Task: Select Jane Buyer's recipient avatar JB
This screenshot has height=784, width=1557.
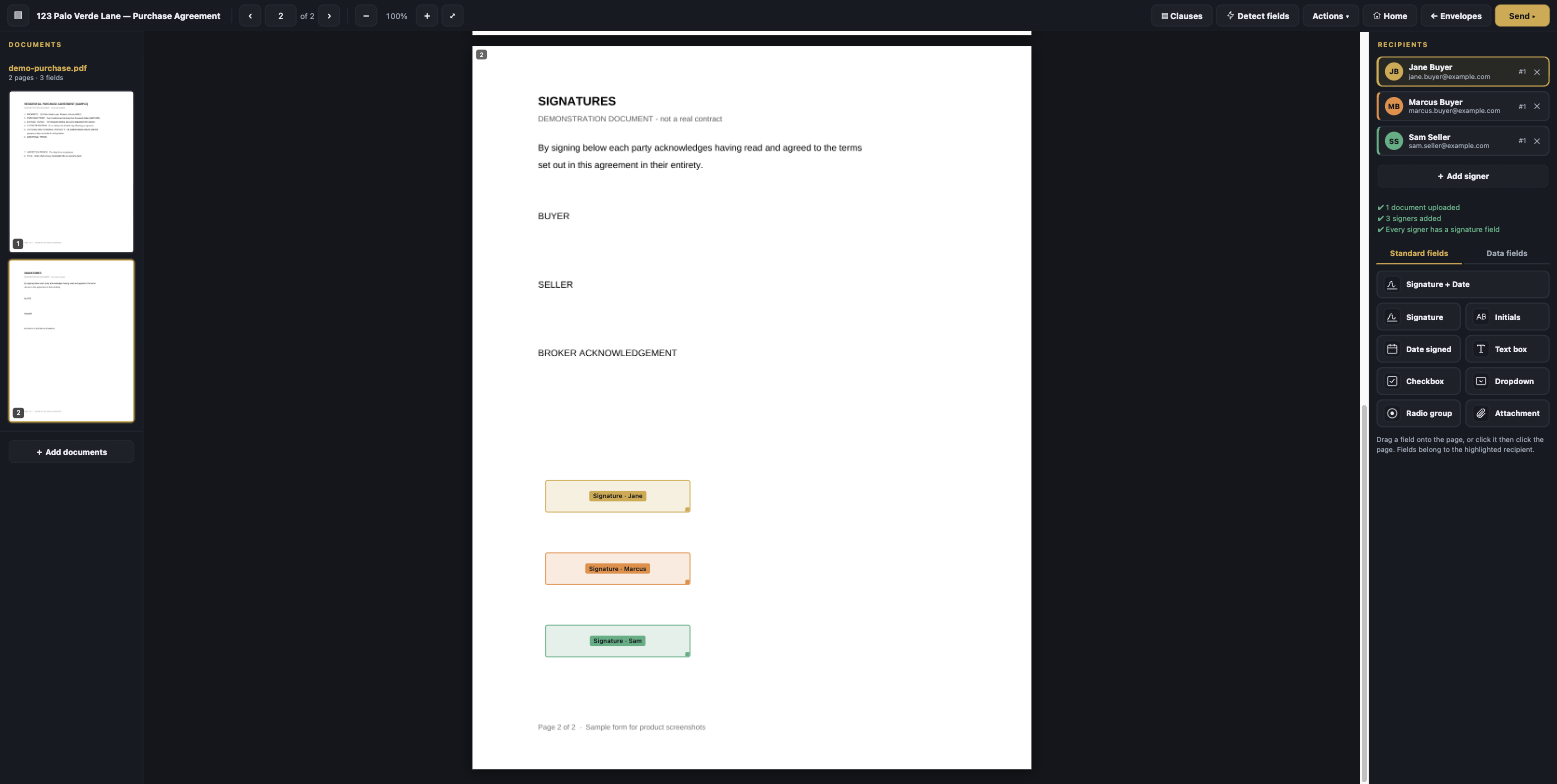Action: click(1394, 72)
